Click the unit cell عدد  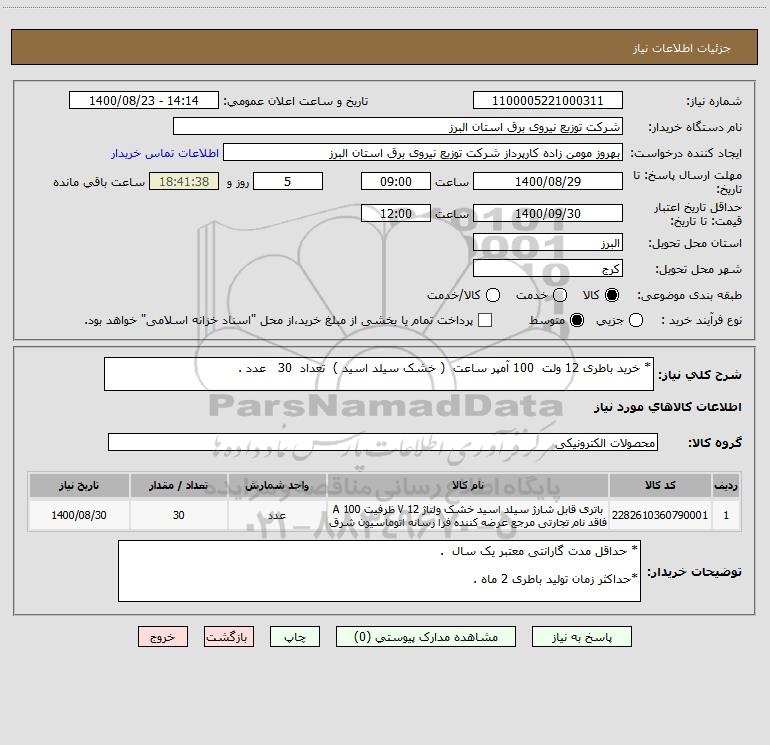277,515
